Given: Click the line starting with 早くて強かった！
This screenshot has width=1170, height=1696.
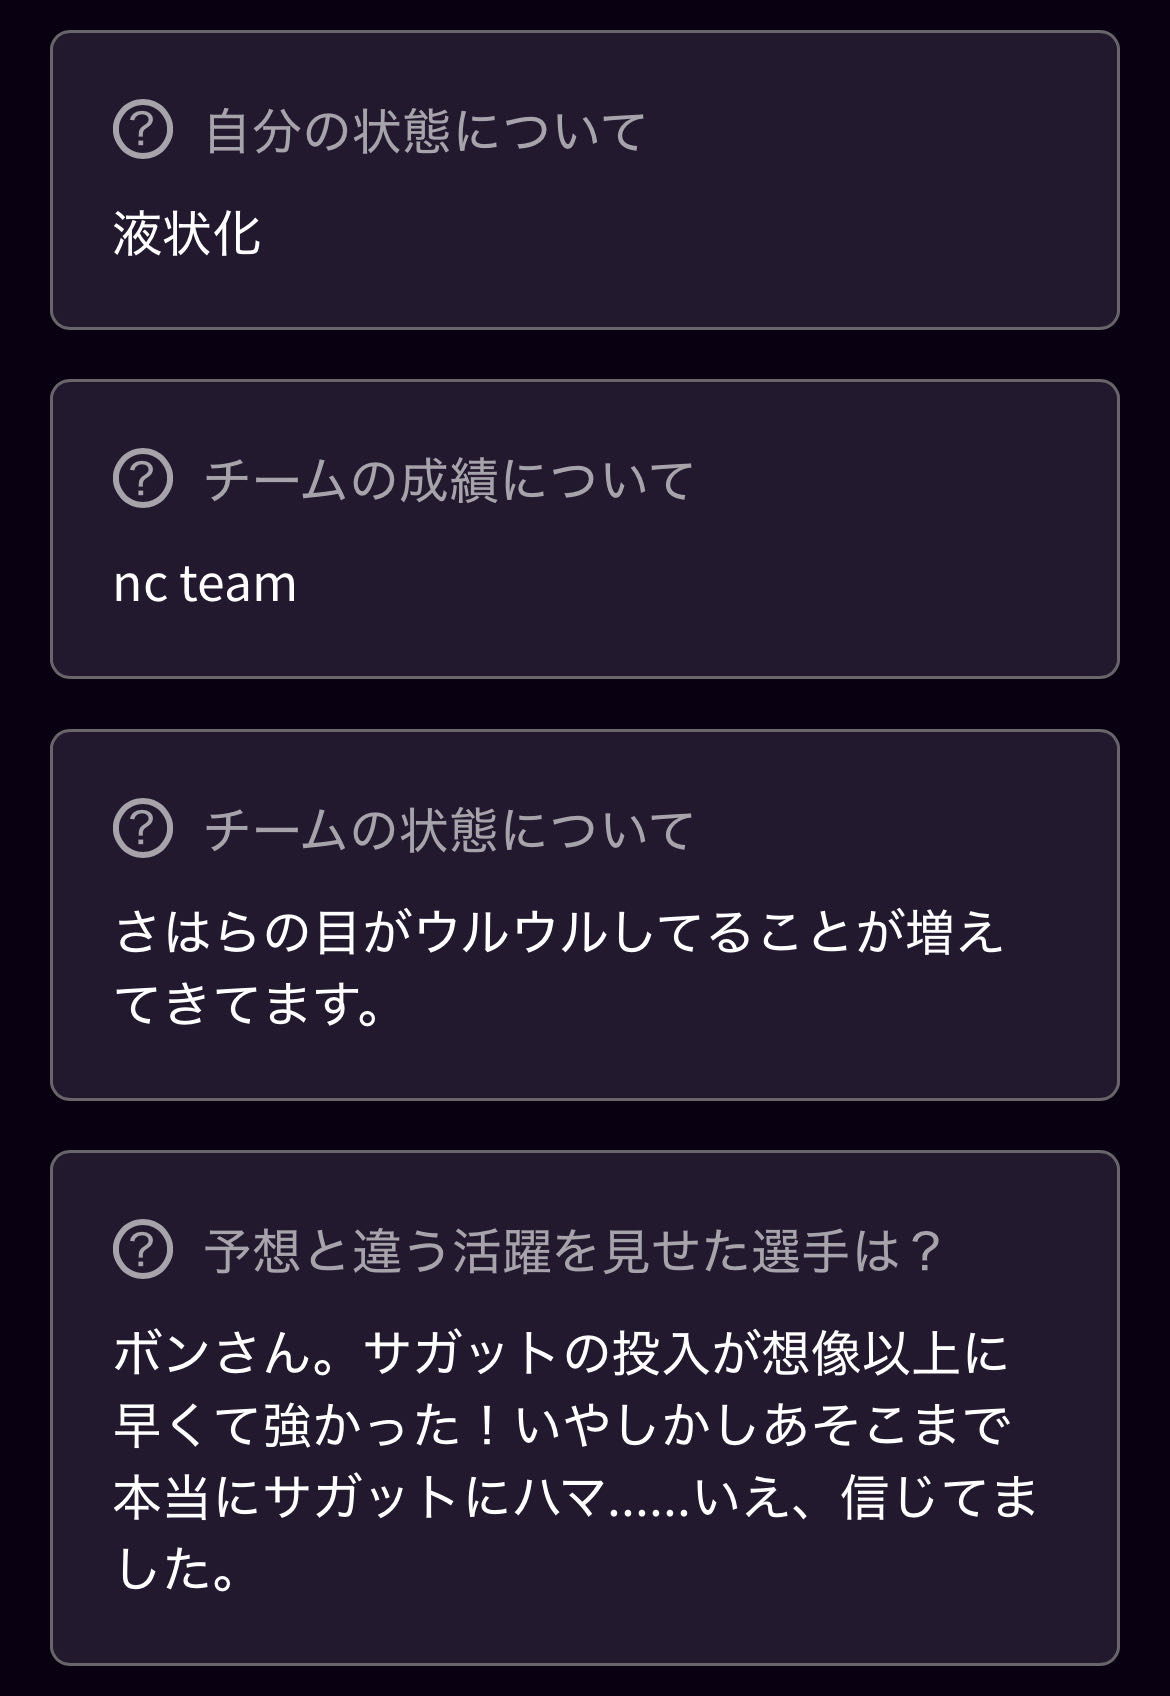Looking at the screenshot, I should point(562,1426).
